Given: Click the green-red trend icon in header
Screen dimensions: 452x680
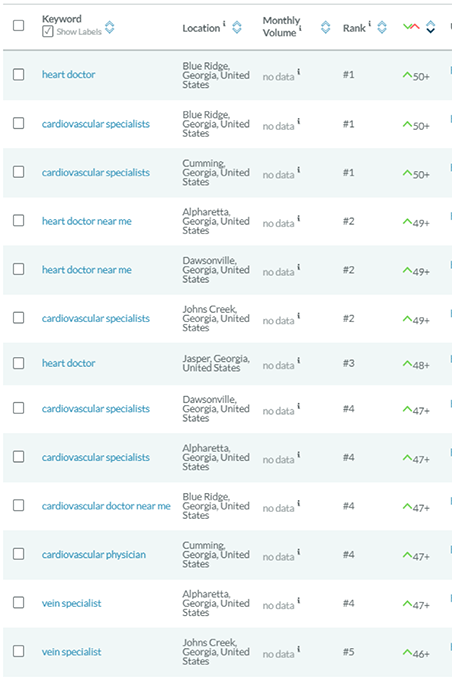Looking at the screenshot, I should tap(411, 27).
